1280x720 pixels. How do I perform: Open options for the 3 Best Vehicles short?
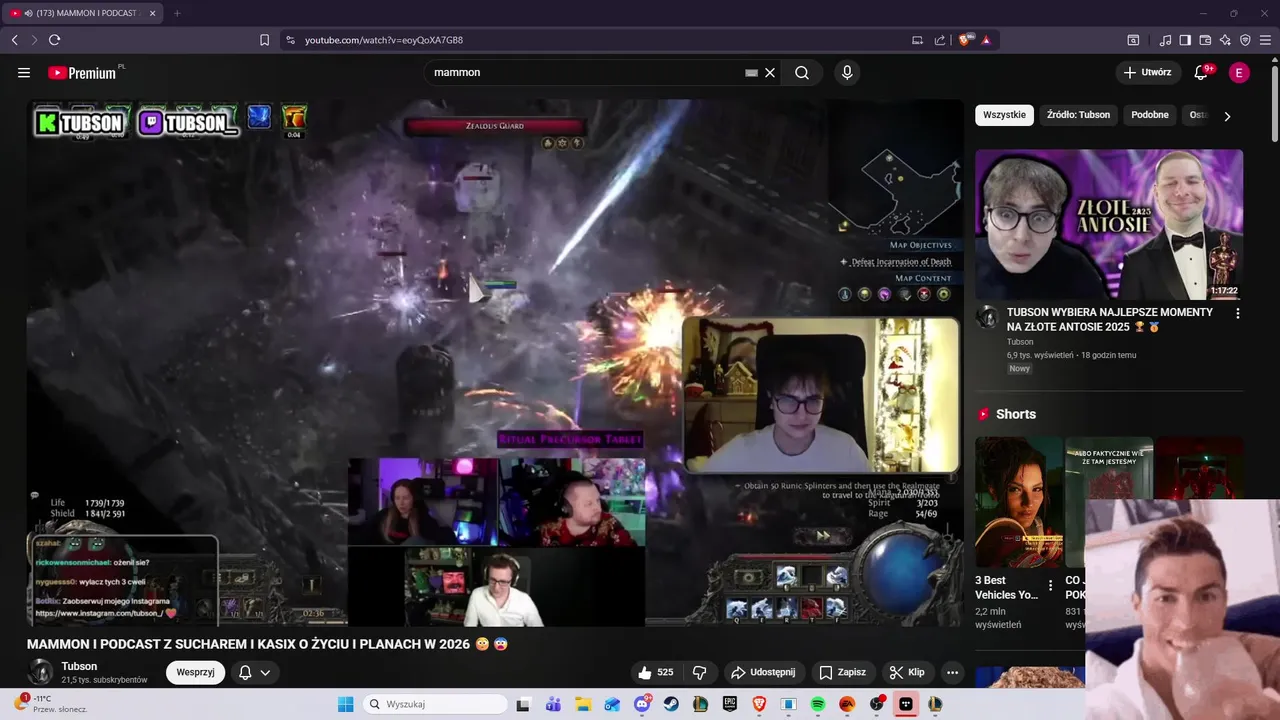click(1050, 586)
